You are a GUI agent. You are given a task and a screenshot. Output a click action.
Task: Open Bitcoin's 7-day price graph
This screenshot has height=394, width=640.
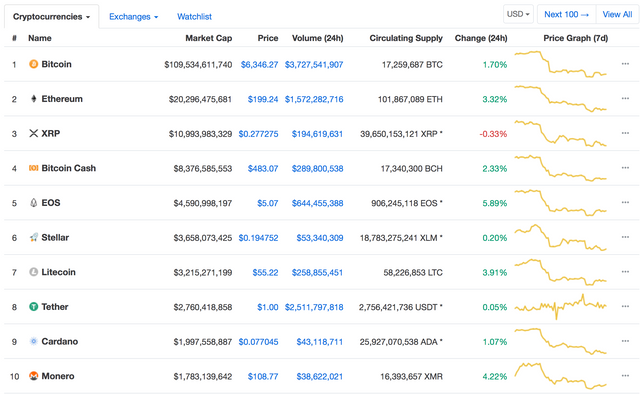coord(560,64)
